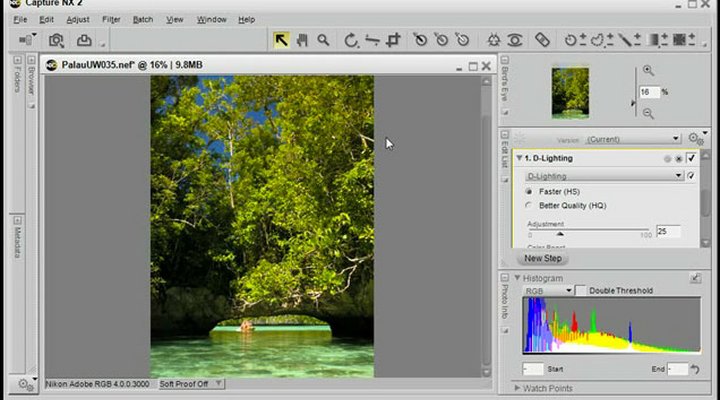The image size is (720, 400).
Task: Select the Red-Eye Control Point tool
Action: click(515, 40)
